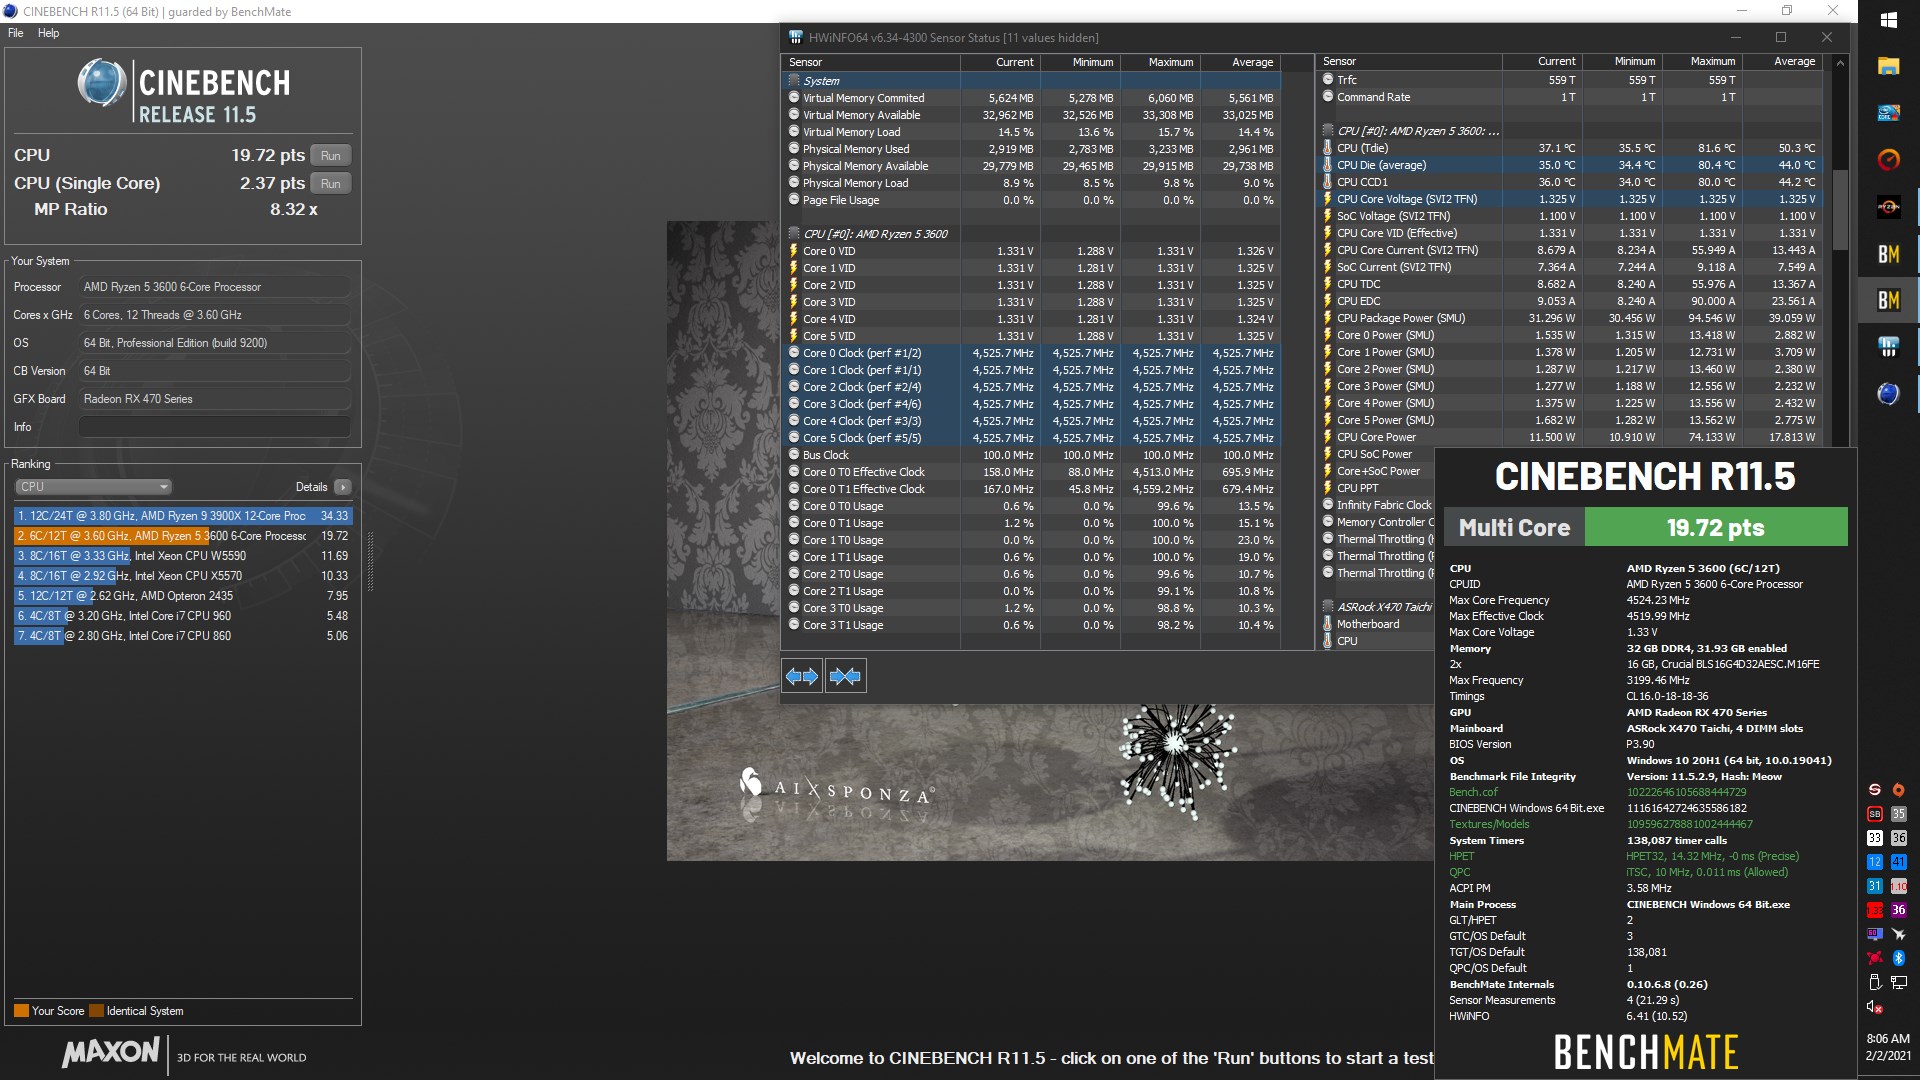
Task: Select the Virtual Memory Commited row
Action: [1032, 98]
